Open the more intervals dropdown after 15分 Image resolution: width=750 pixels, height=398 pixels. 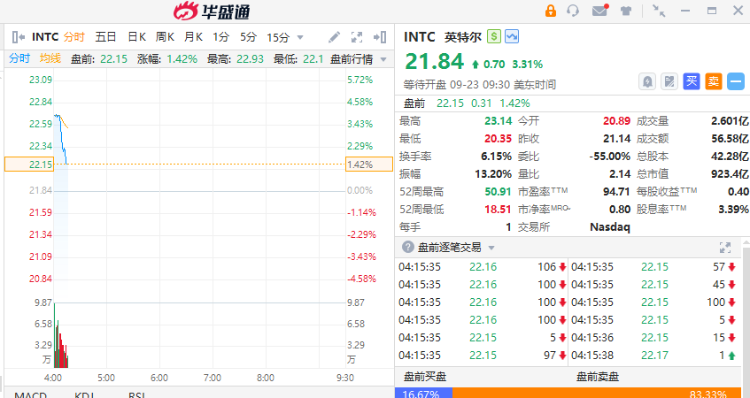pyautogui.click(x=300, y=37)
